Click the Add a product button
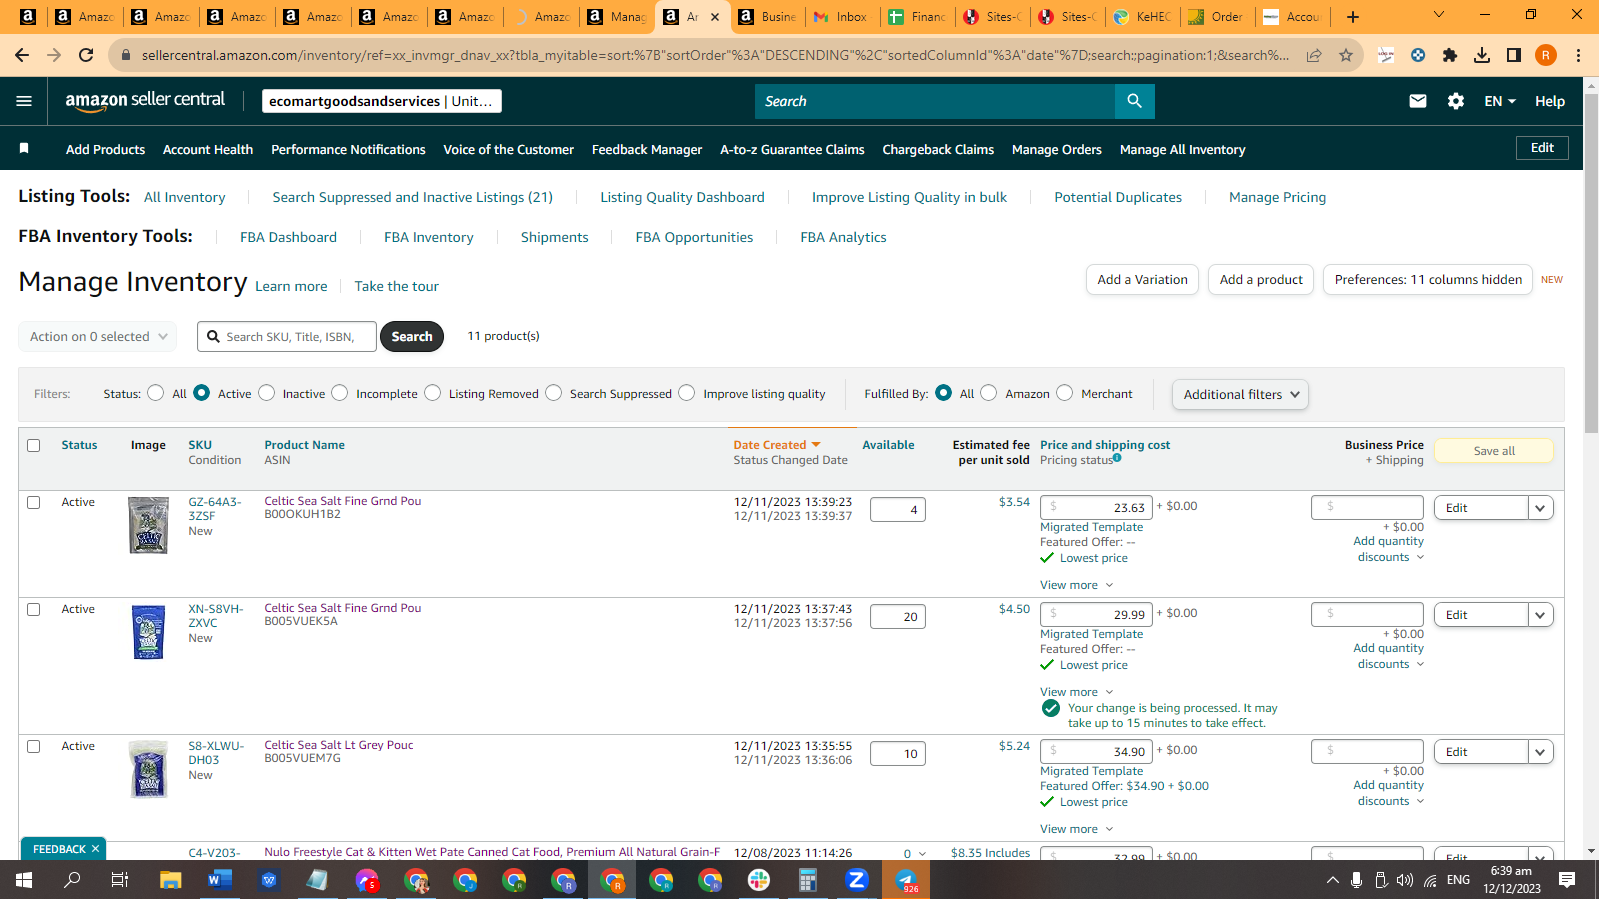The image size is (1599, 899). click(x=1261, y=280)
